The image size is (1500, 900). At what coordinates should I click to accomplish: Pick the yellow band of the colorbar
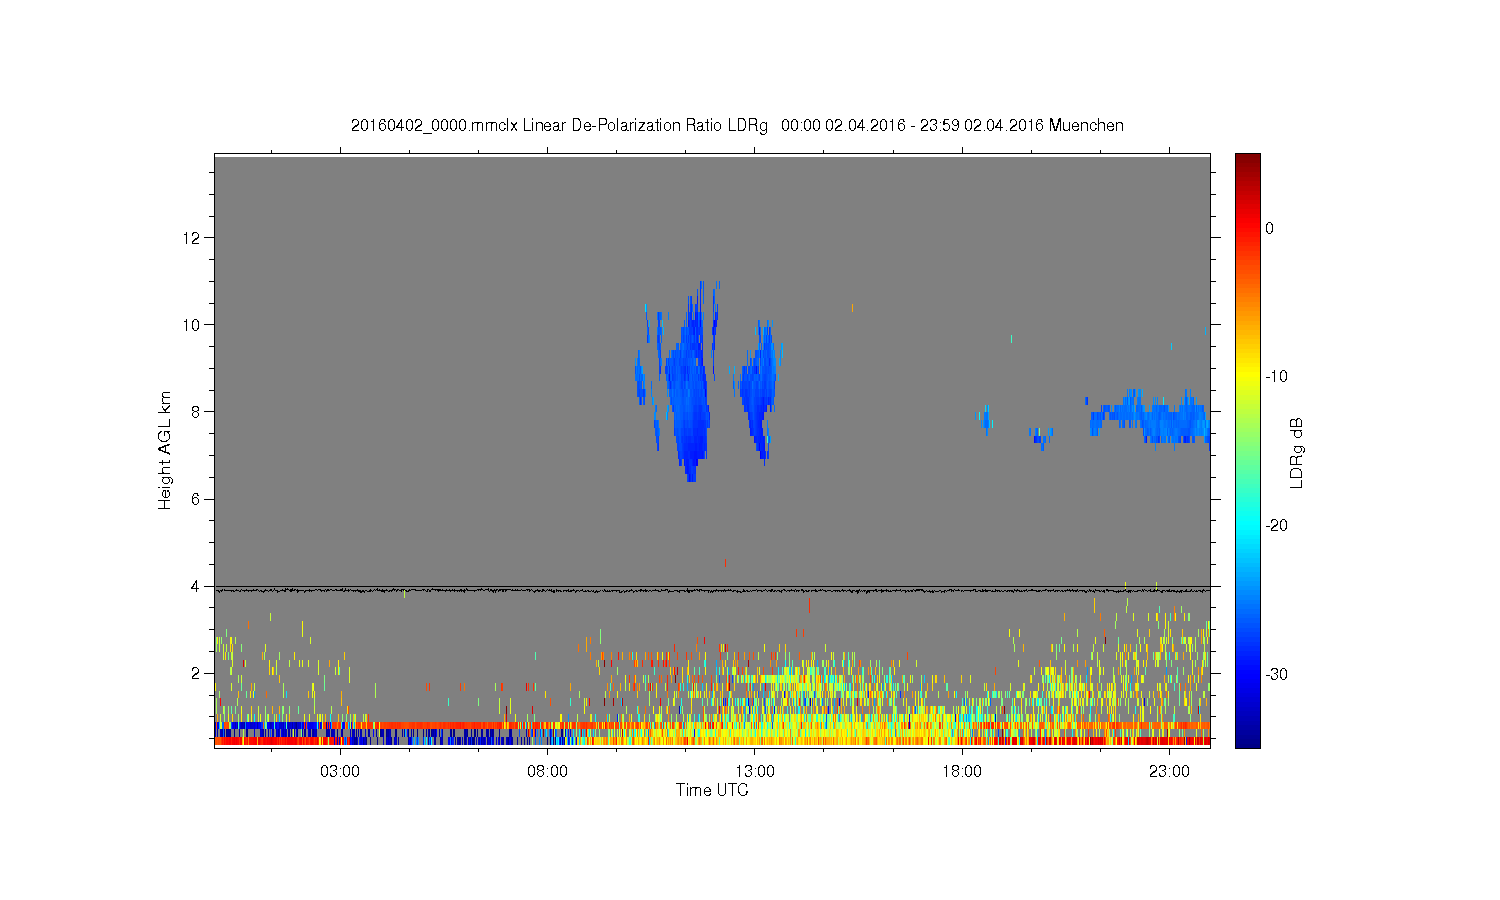(x=1247, y=377)
